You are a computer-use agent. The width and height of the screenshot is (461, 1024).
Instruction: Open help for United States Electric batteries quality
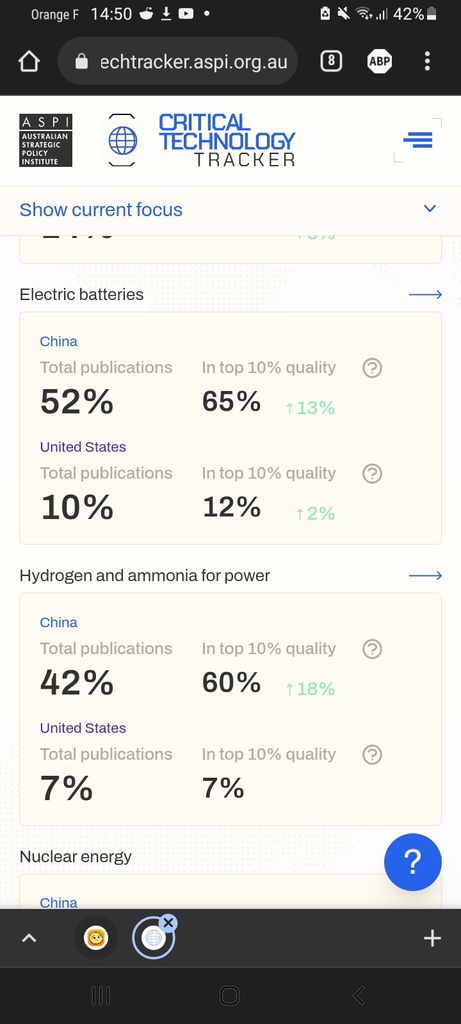click(372, 473)
